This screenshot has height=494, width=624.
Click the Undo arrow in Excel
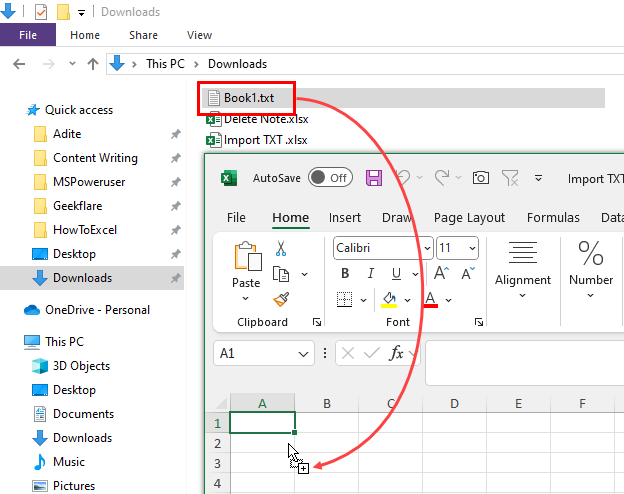pyautogui.click(x=403, y=178)
